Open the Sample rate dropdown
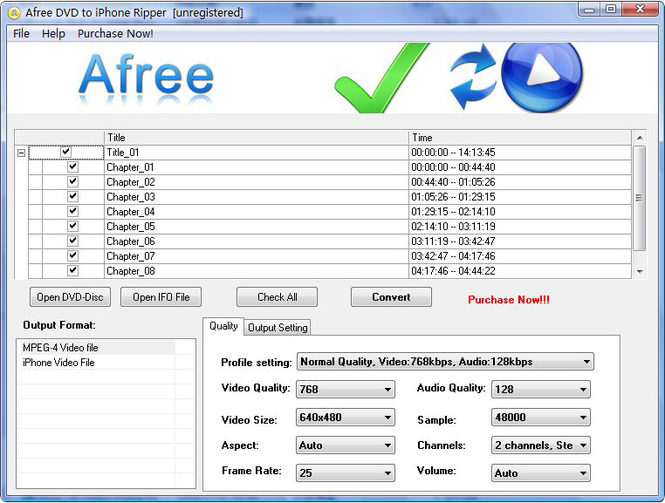 point(541,417)
